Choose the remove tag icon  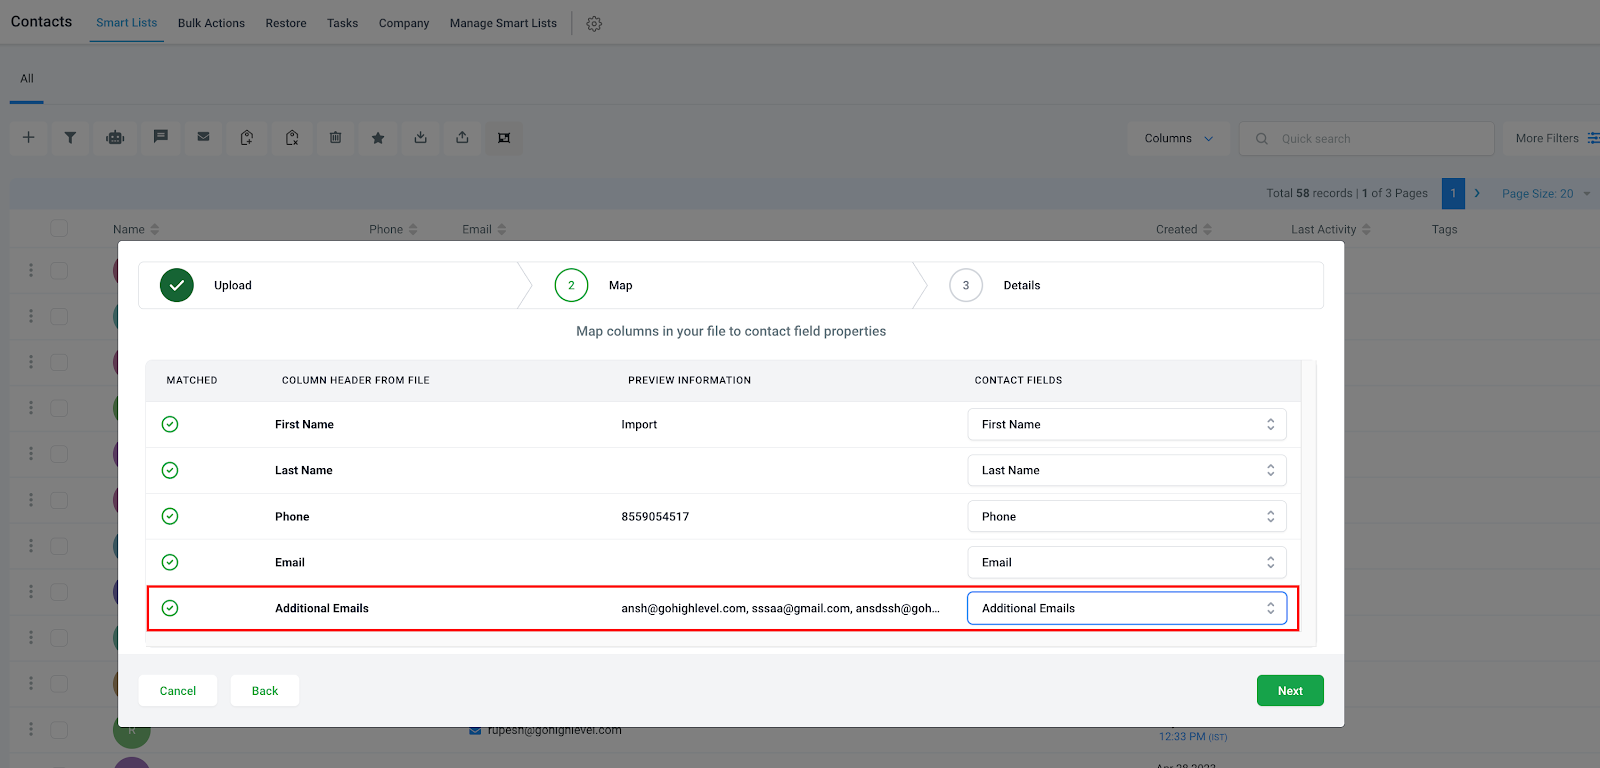[x=292, y=138]
